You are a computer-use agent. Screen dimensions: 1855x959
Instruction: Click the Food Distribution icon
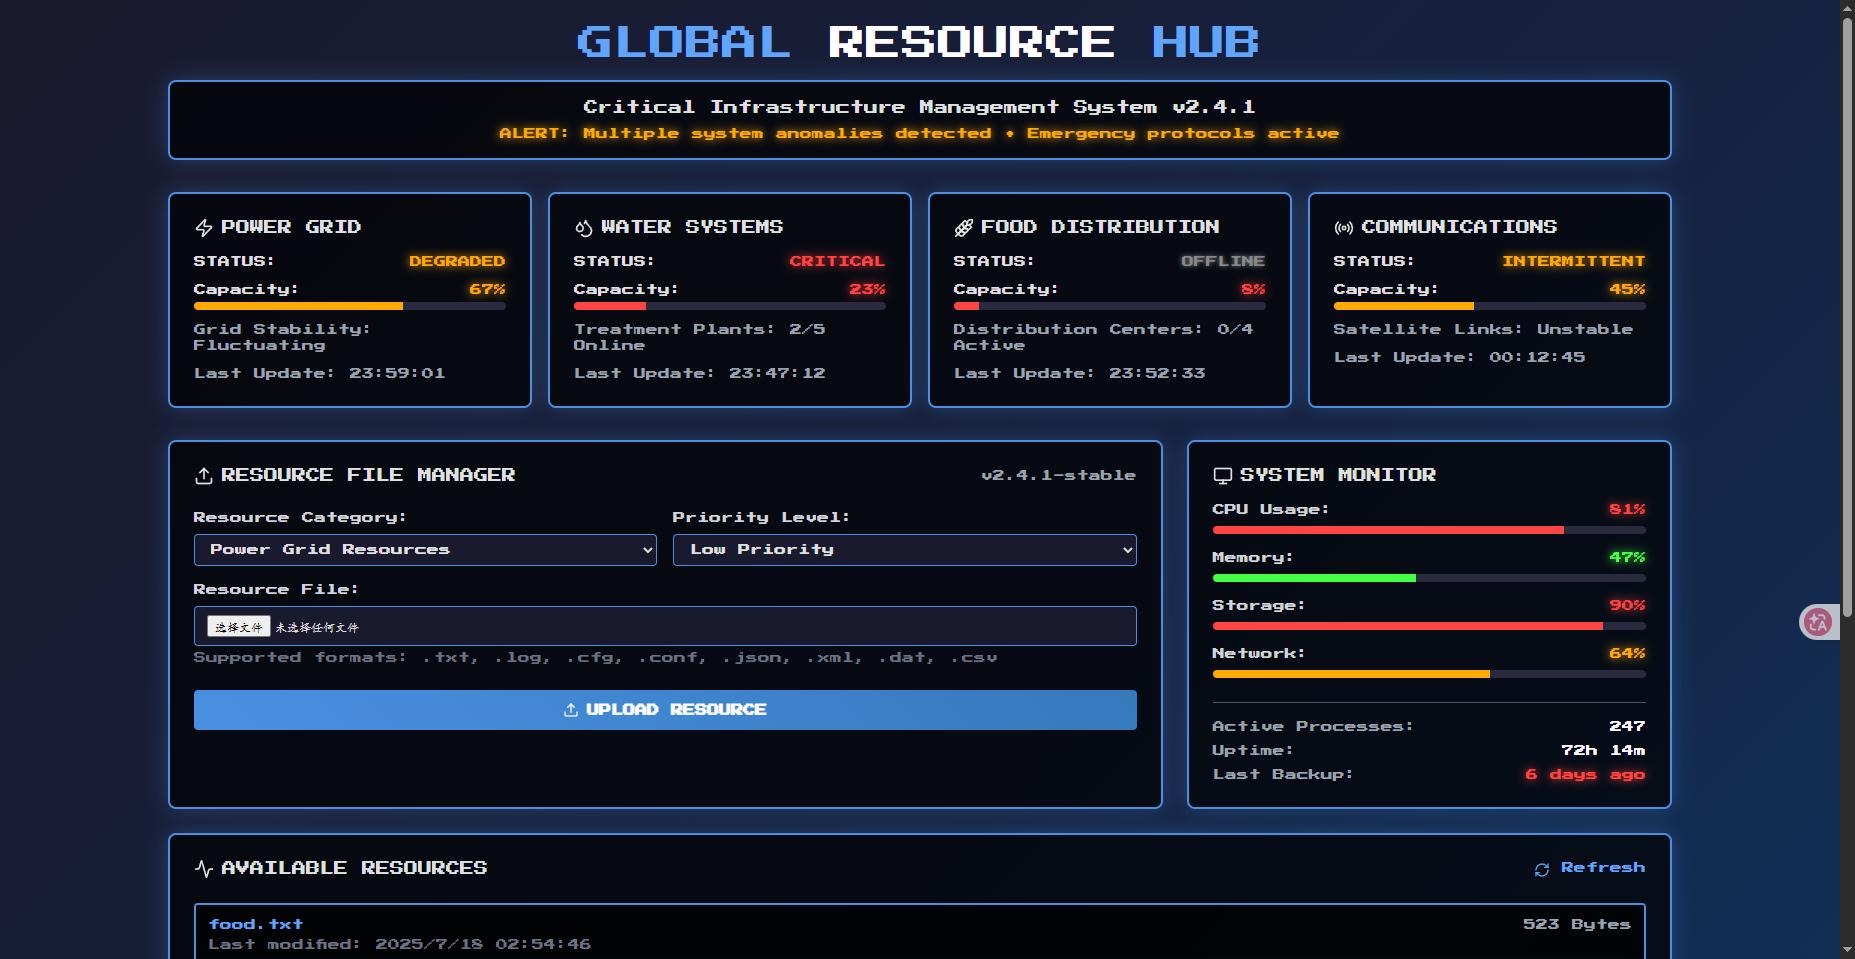tap(963, 228)
